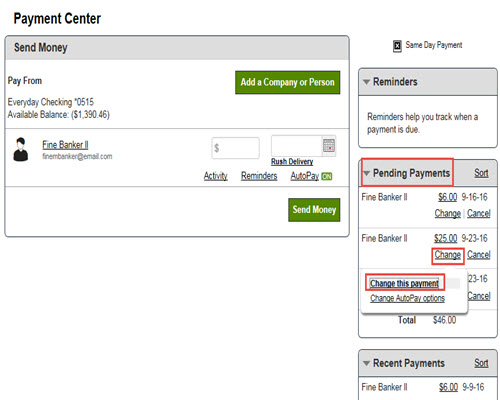Collapse the Recent Payments panel triangle
Screen dimensions: 500x400
tap(366, 363)
